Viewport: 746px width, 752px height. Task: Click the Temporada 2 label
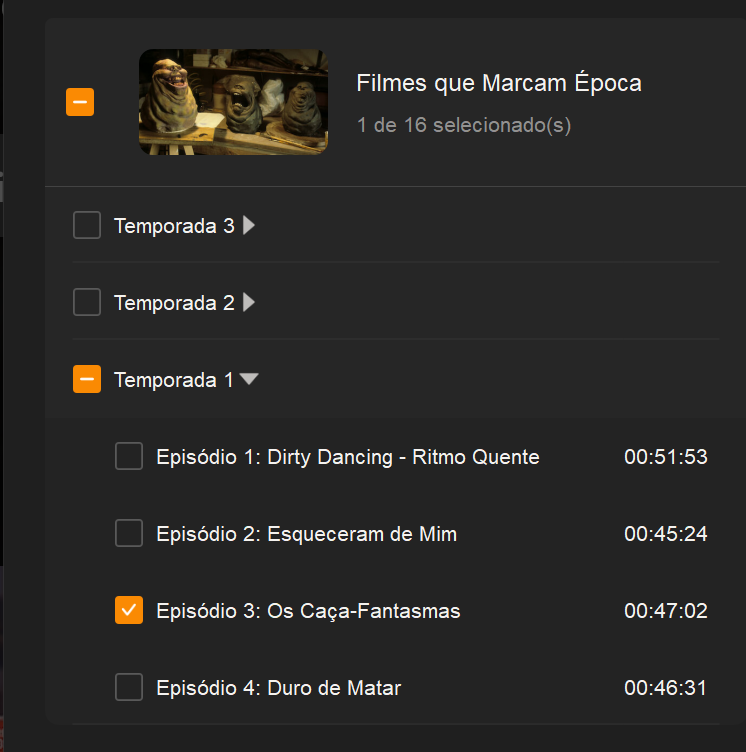(x=174, y=302)
